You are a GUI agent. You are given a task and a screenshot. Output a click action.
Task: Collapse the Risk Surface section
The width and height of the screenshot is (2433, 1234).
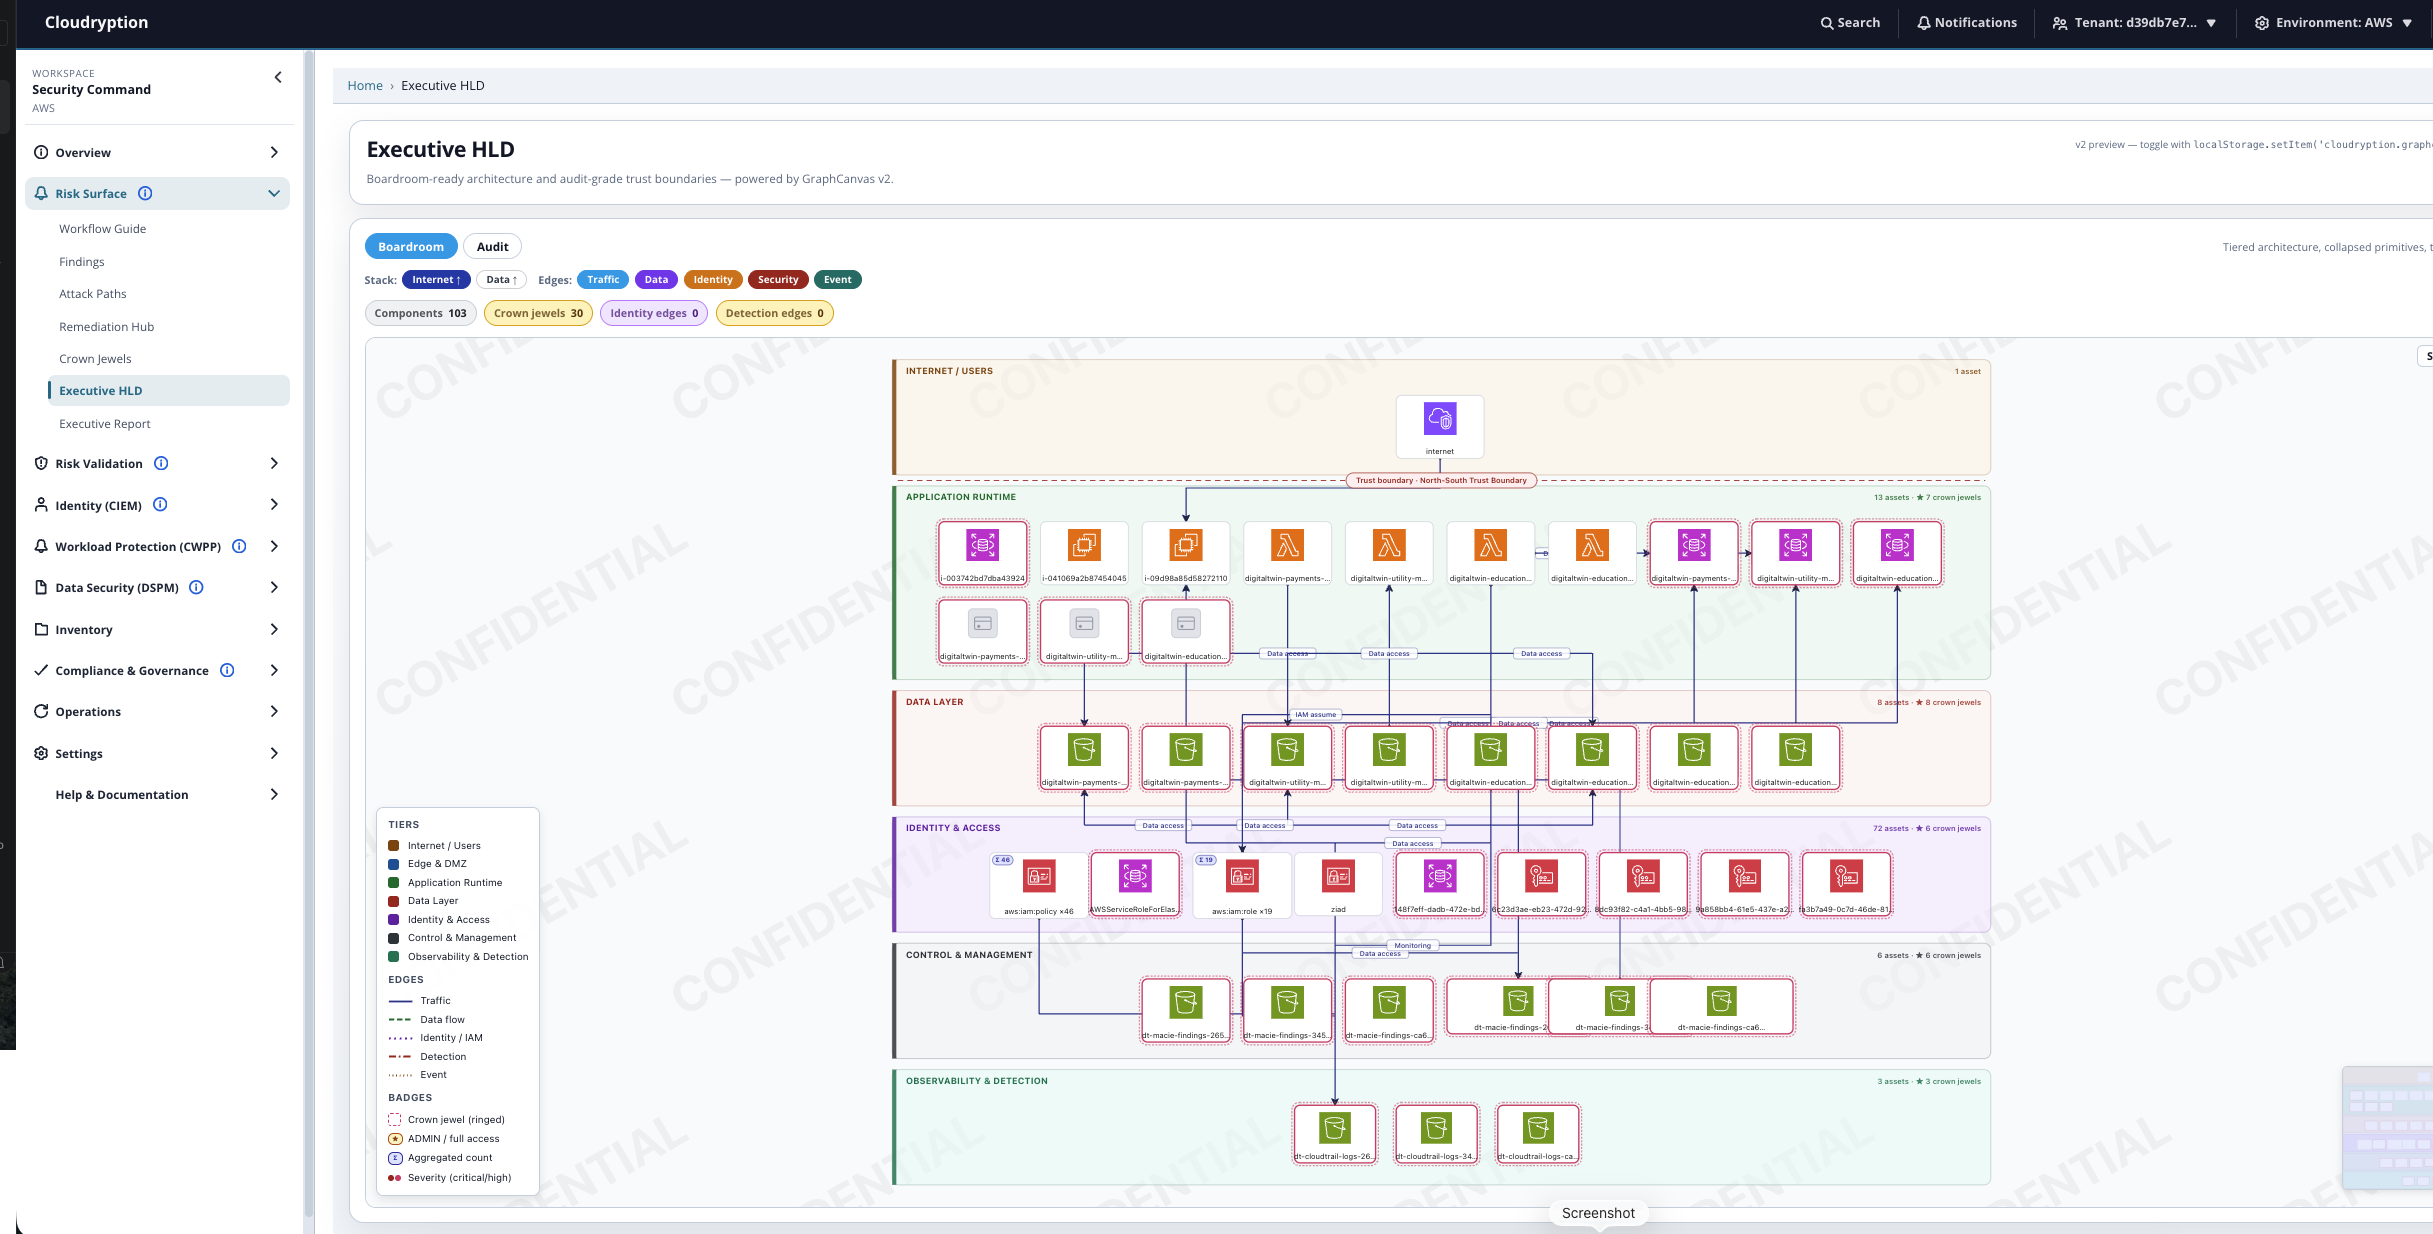[x=157, y=193]
